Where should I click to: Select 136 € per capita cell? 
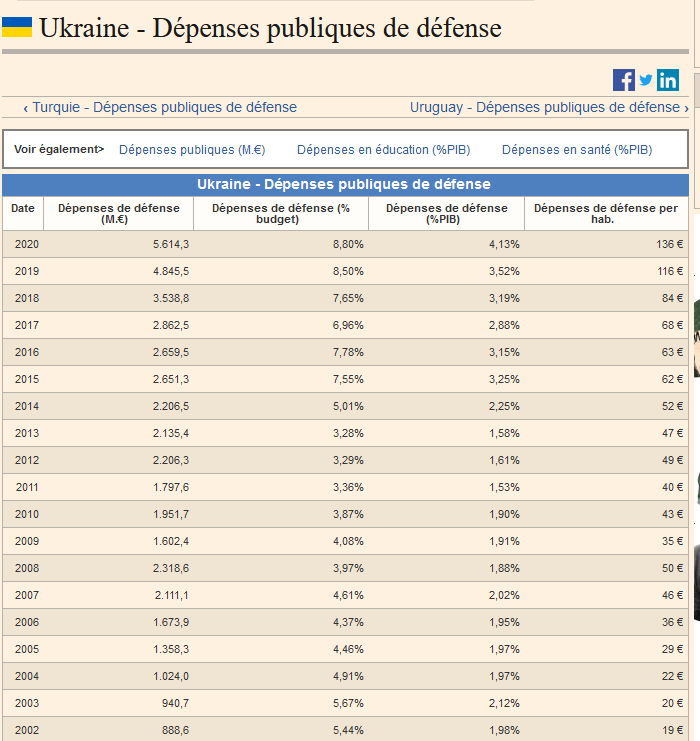click(x=606, y=244)
